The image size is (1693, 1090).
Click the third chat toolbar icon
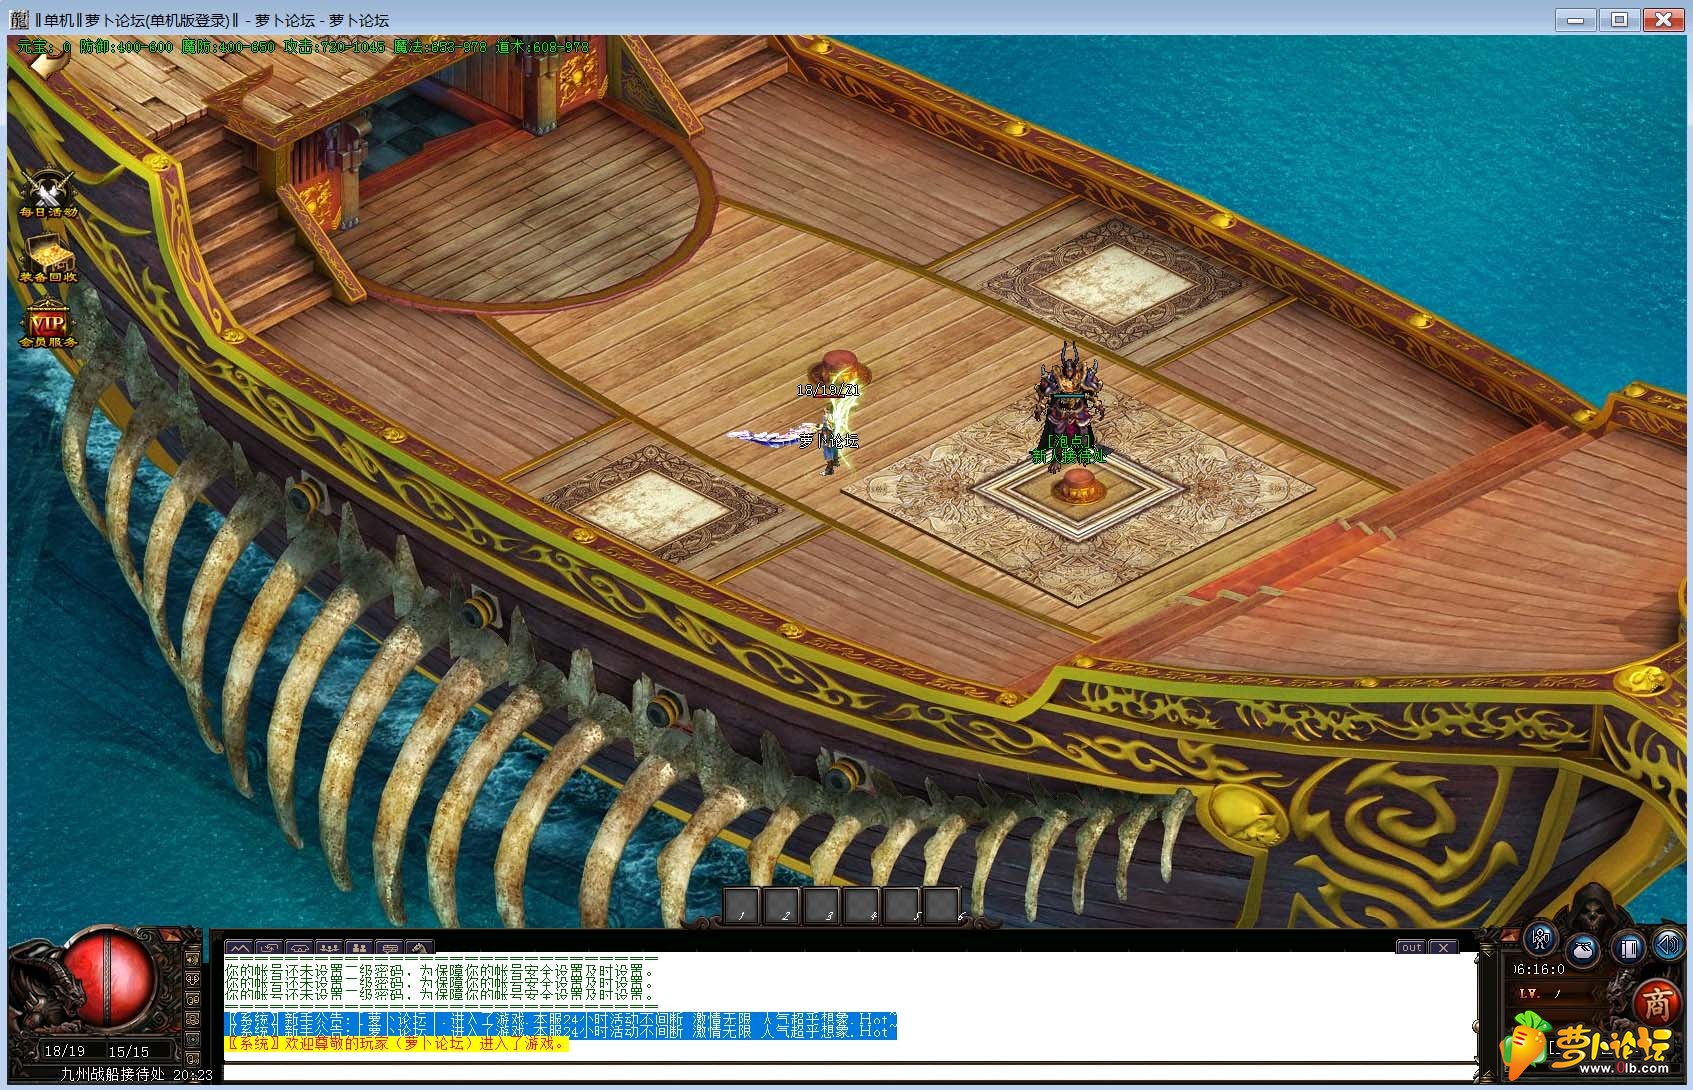pos(299,947)
